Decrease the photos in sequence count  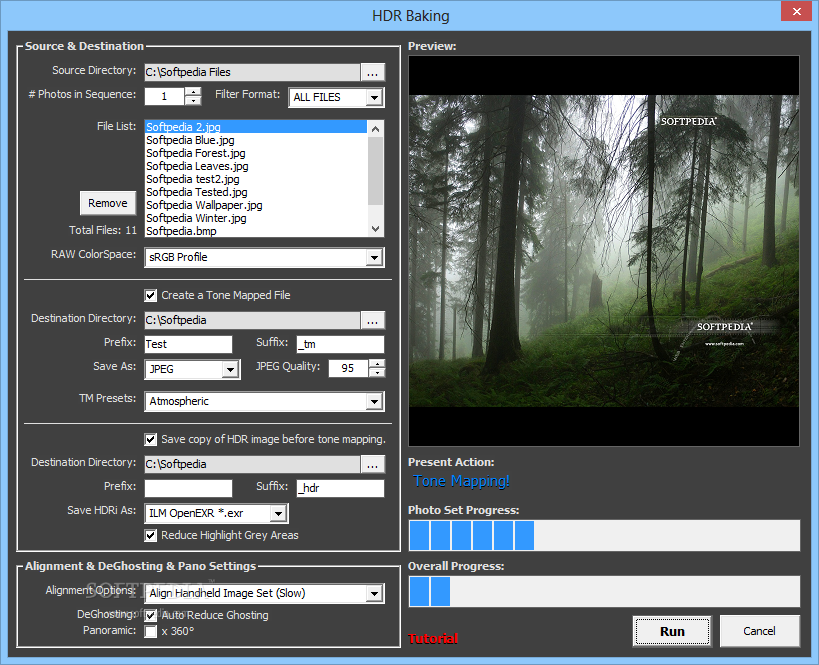[193, 100]
